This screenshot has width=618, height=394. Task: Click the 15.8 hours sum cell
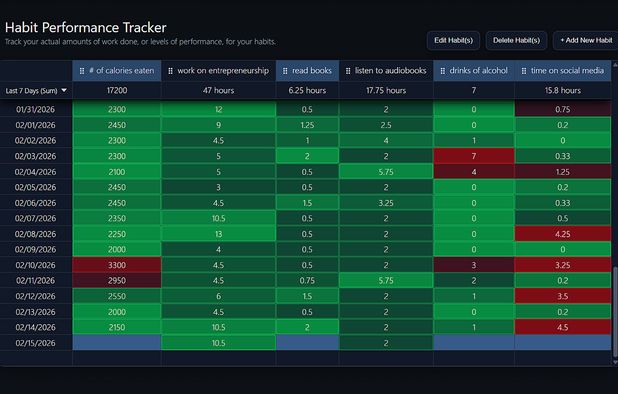563,91
